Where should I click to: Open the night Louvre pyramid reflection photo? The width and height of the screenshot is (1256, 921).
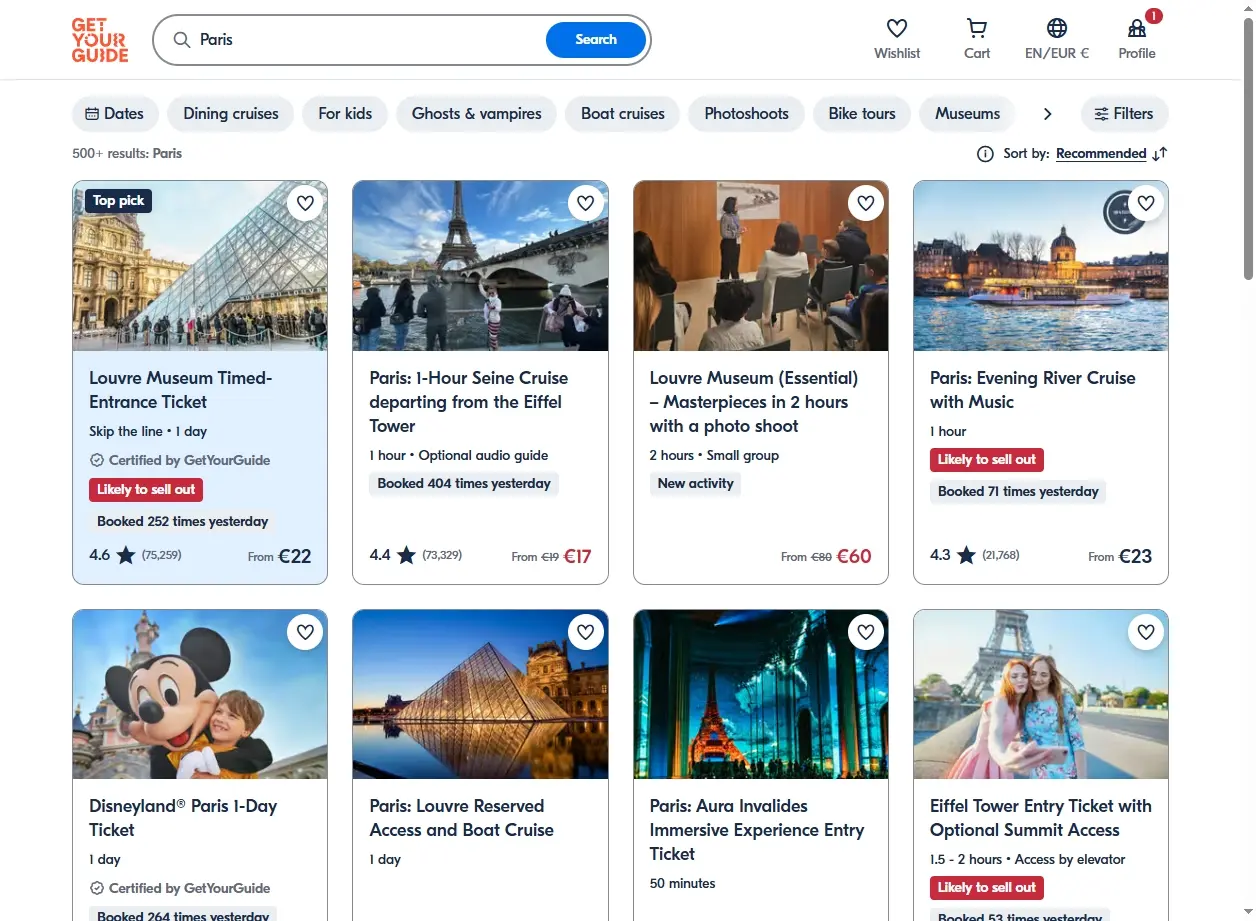click(x=480, y=694)
